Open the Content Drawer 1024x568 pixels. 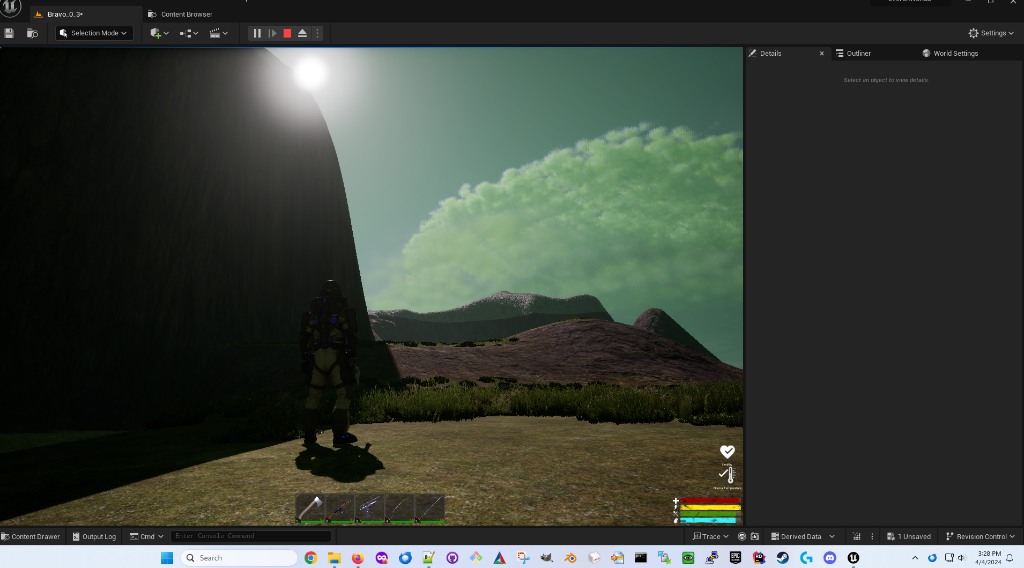31,536
